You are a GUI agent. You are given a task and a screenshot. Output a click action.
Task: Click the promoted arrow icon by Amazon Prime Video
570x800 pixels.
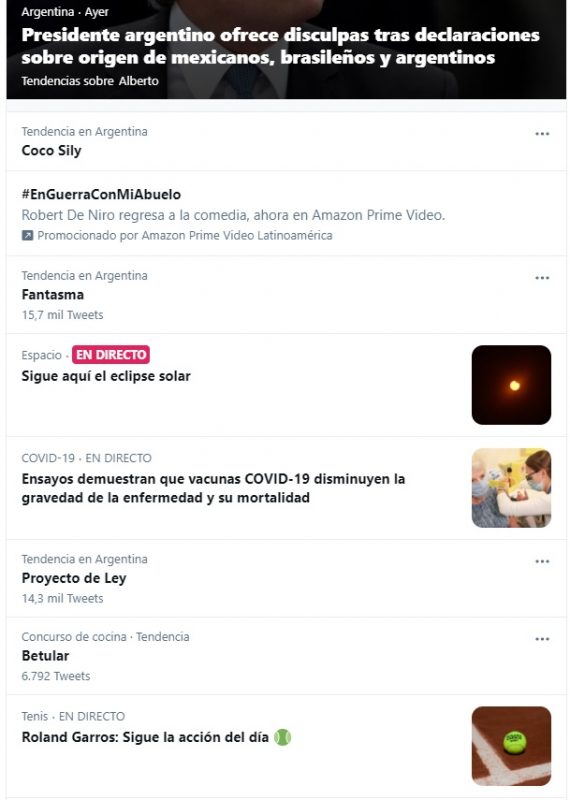[x=27, y=235]
